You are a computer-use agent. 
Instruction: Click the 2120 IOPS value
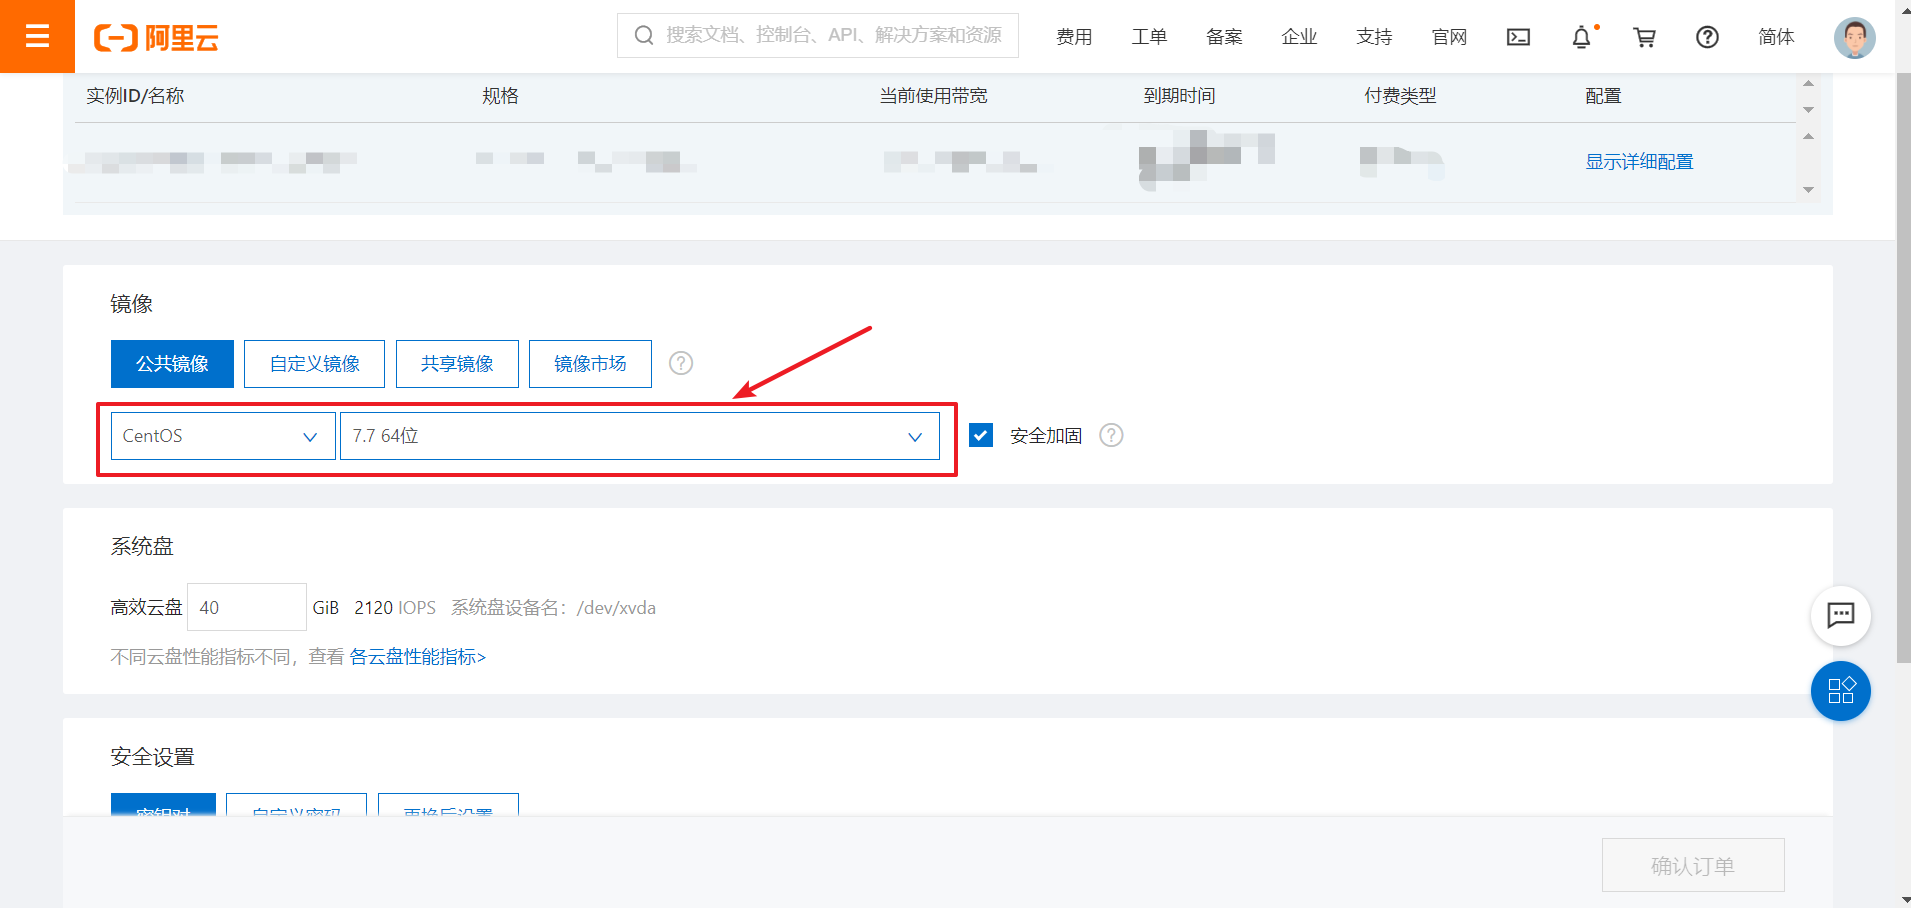395,608
